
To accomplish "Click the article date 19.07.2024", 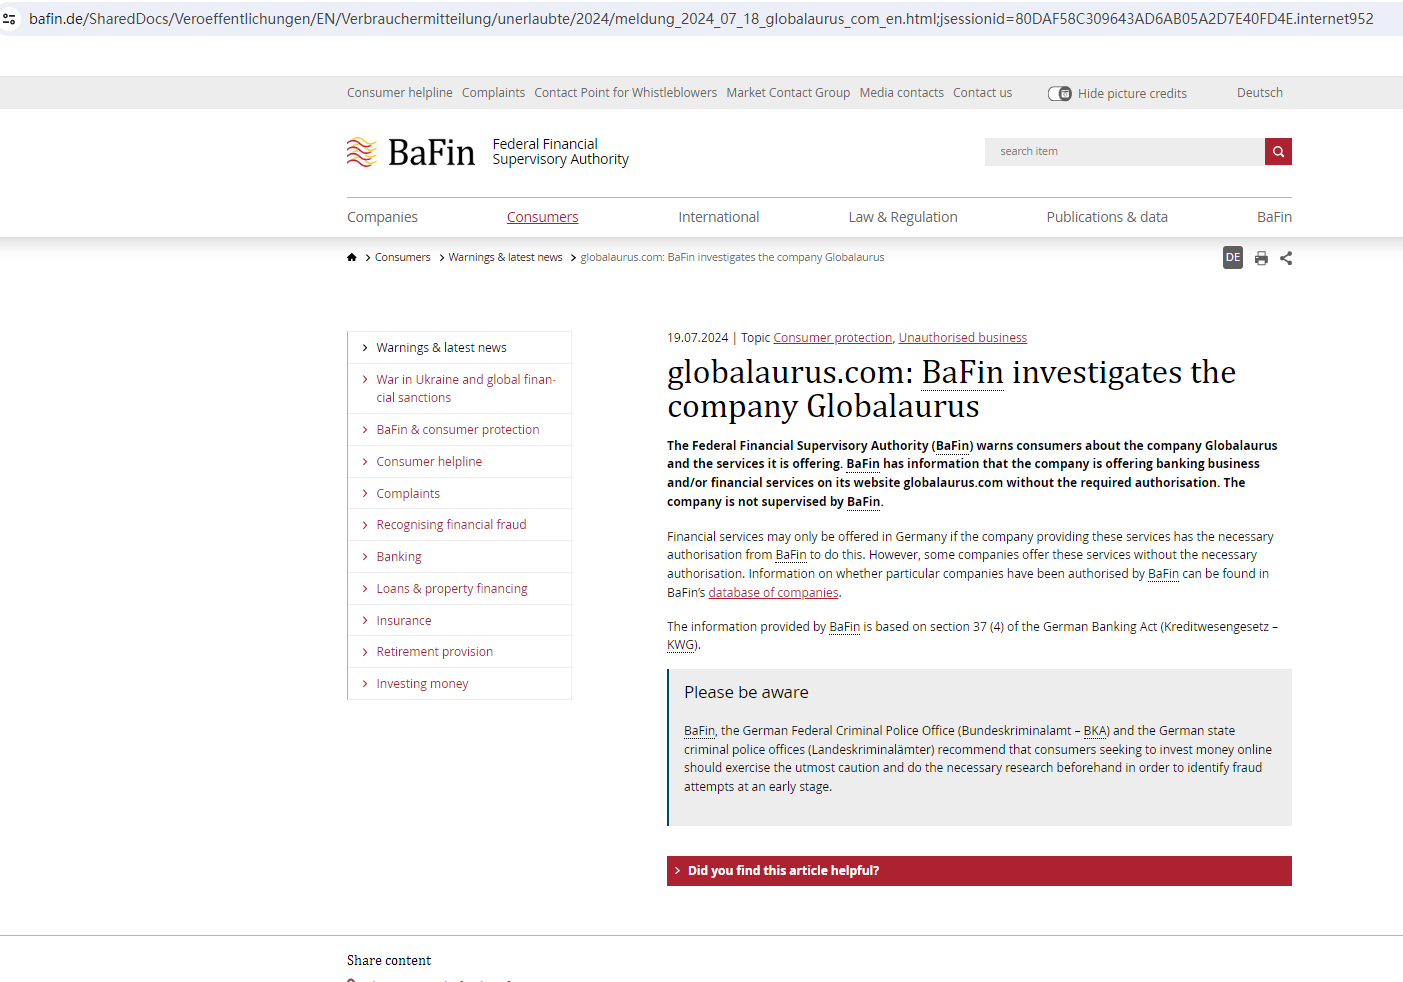I will pos(698,338).
